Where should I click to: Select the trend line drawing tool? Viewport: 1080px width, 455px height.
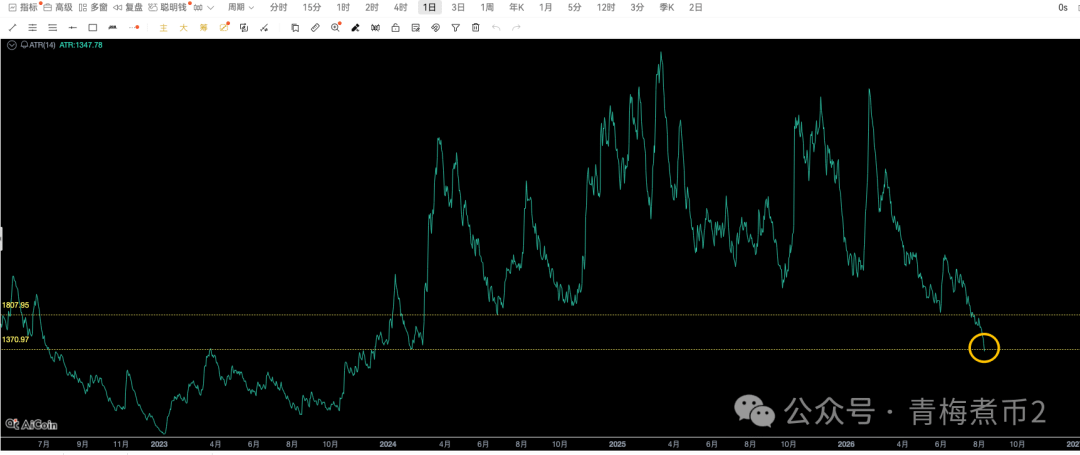coord(12,28)
